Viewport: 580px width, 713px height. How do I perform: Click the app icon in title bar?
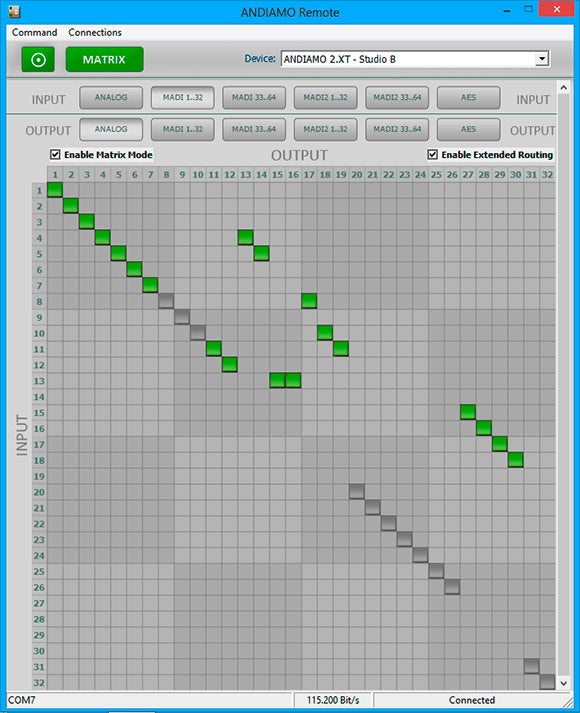(14, 11)
